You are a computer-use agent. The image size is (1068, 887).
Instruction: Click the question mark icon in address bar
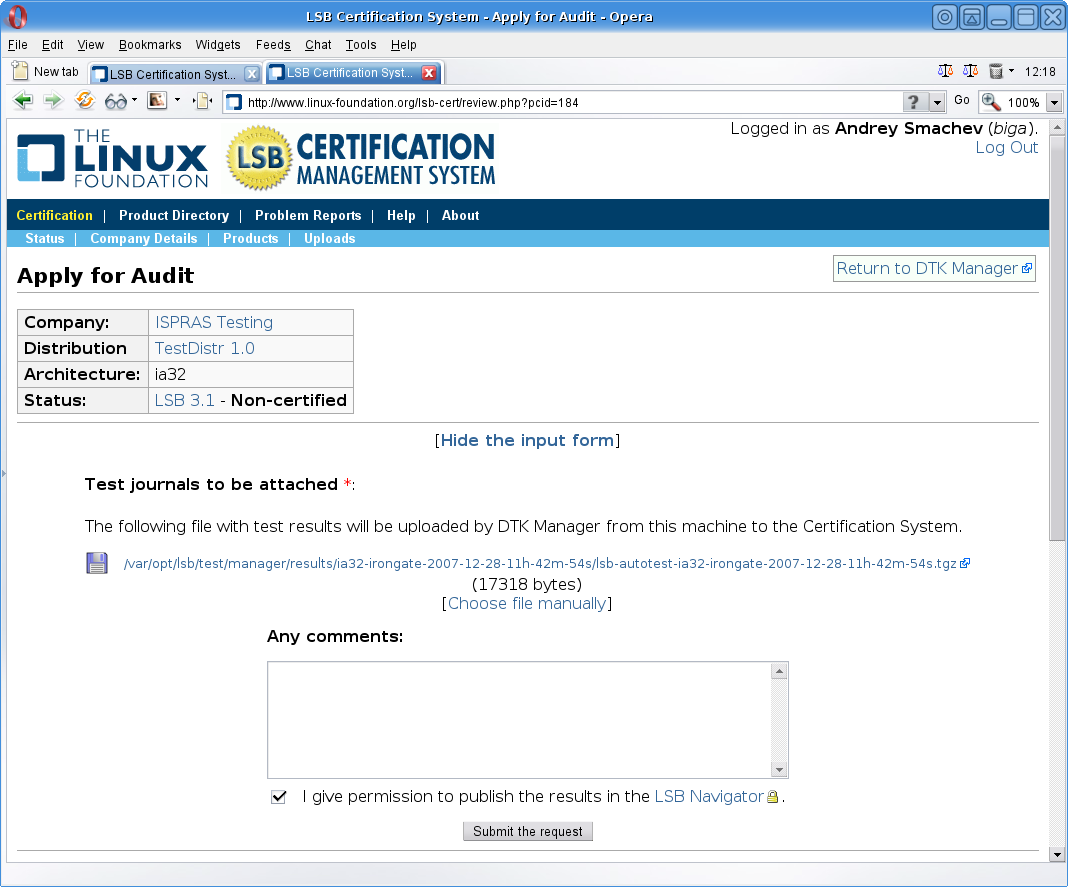click(914, 102)
